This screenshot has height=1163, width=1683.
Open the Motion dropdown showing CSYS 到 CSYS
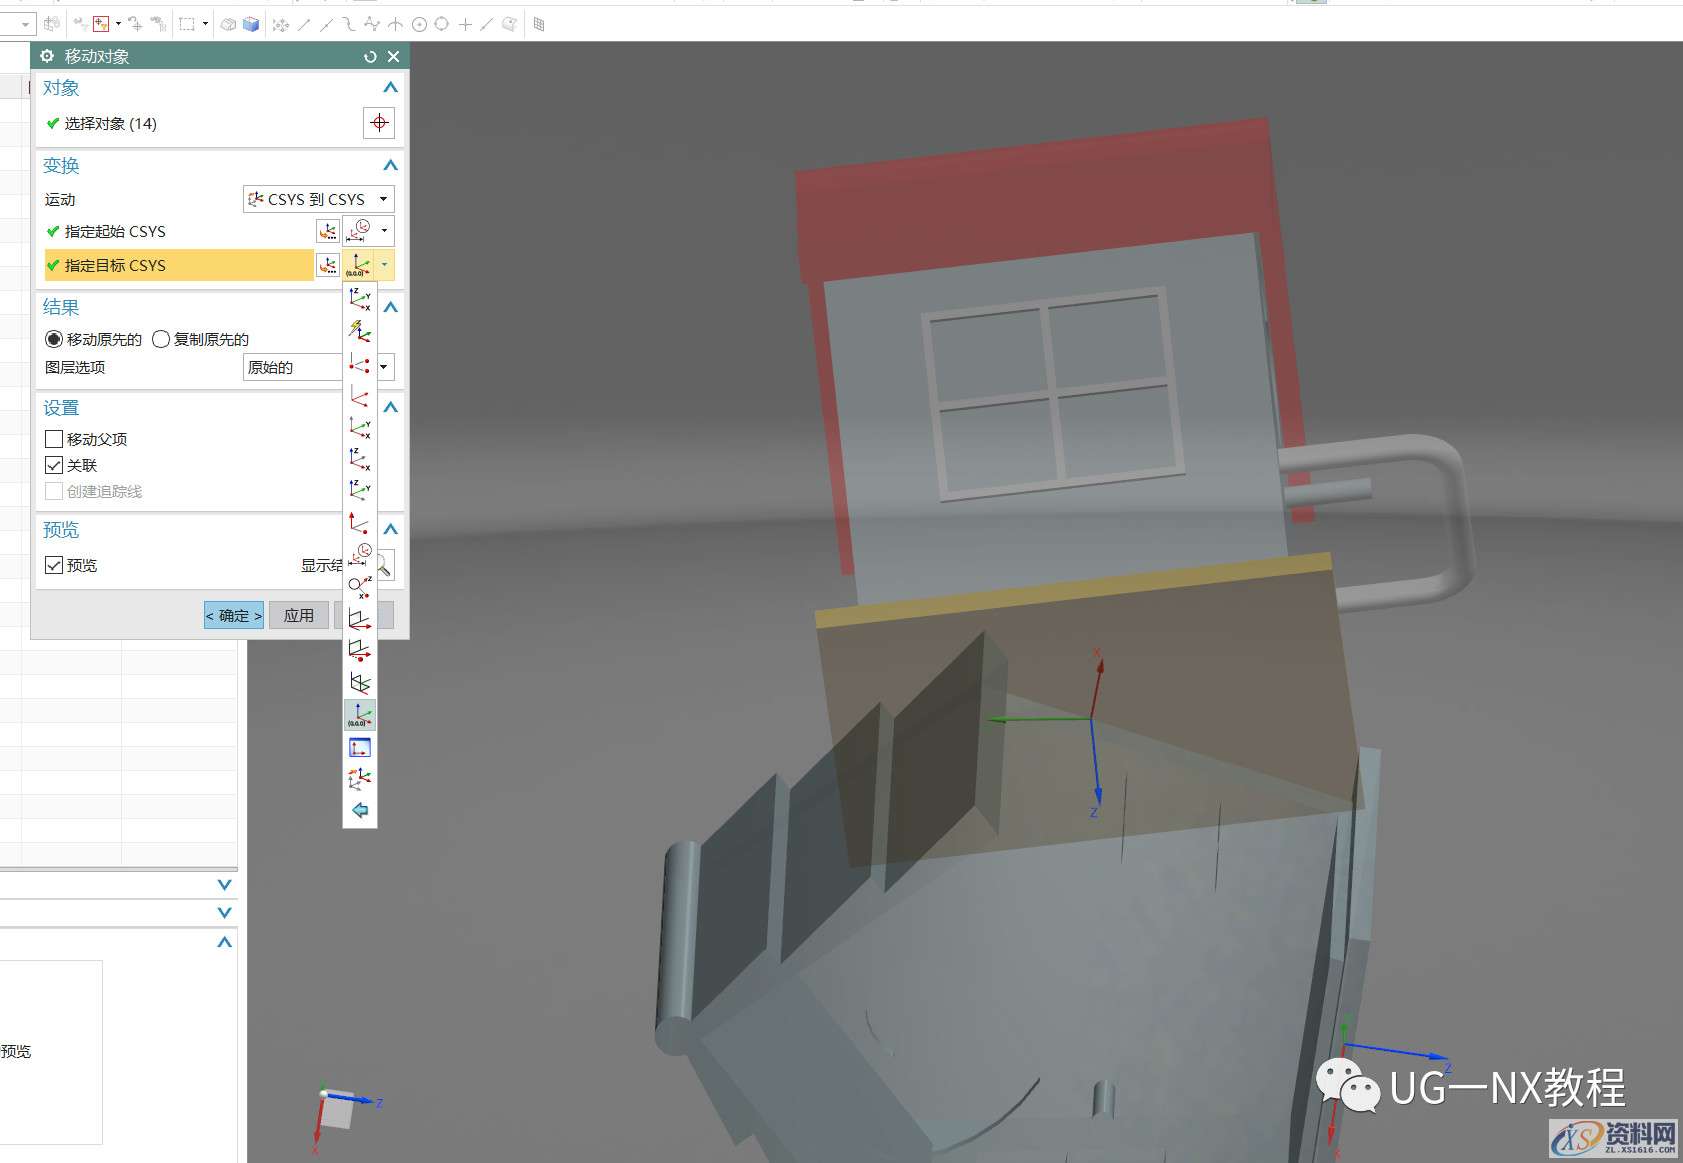pyautogui.click(x=318, y=199)
